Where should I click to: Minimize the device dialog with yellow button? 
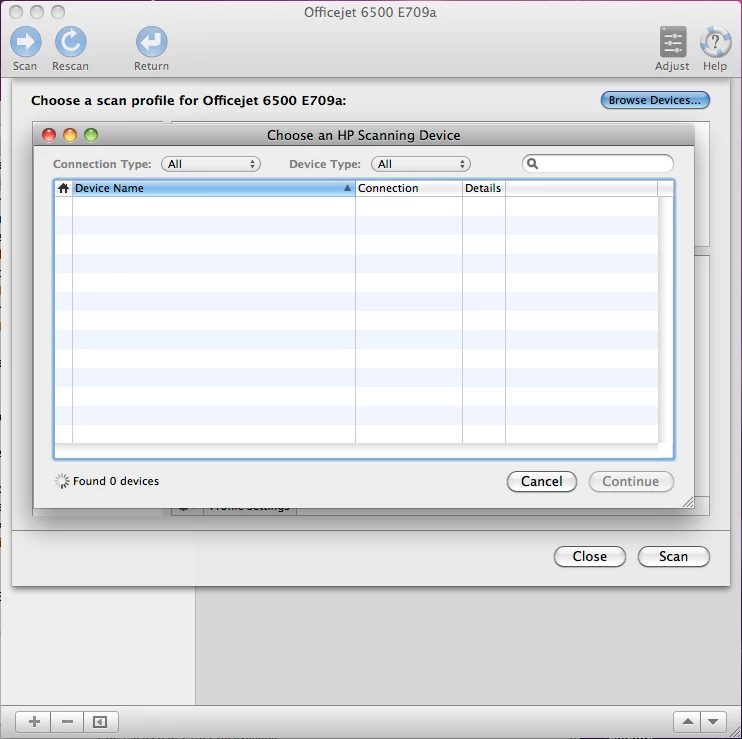(70, 135)
